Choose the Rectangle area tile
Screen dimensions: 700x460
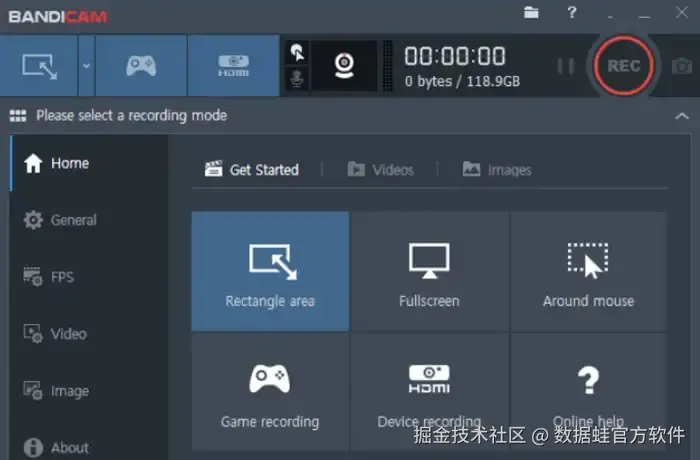tap(271, 272)
